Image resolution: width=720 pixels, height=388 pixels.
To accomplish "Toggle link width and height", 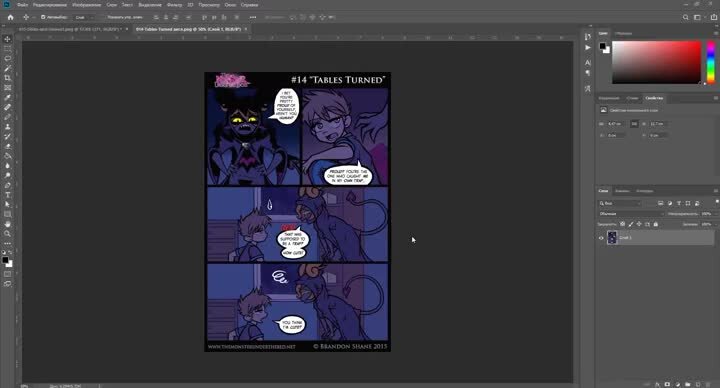I will [634, 124].
